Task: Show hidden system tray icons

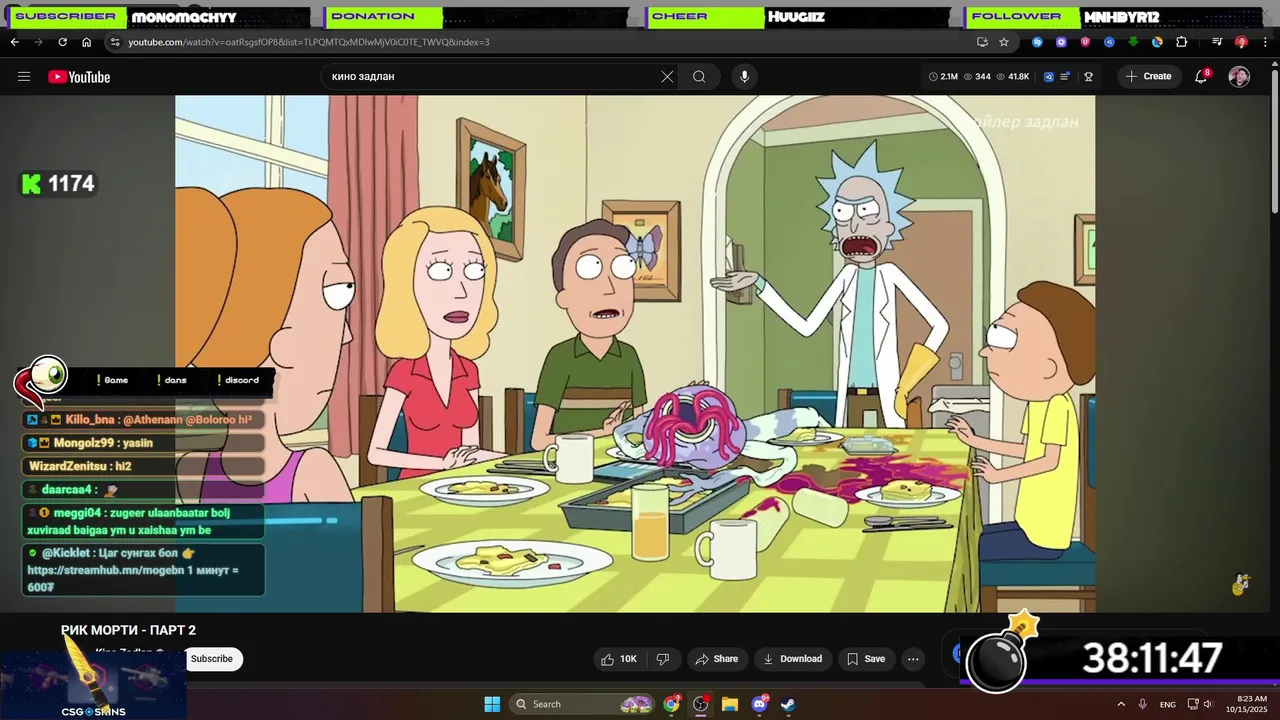Action: (x=1120, y=704)
